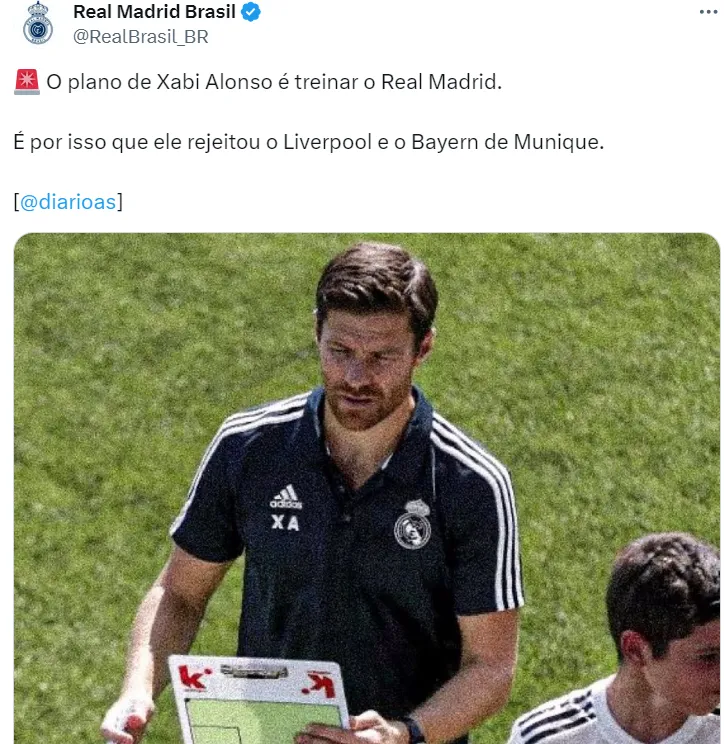Visit the @RealBrasil_BR handle link
Image resolution: width=724 pixels, height=744 pixels.
point(140,37)
